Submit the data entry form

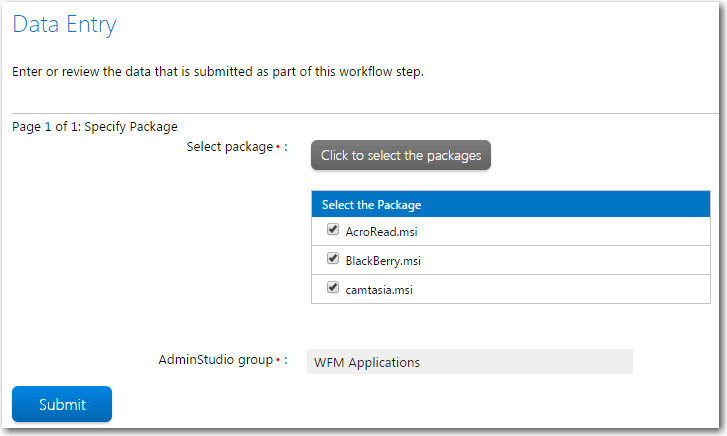(x=62, y=404)
